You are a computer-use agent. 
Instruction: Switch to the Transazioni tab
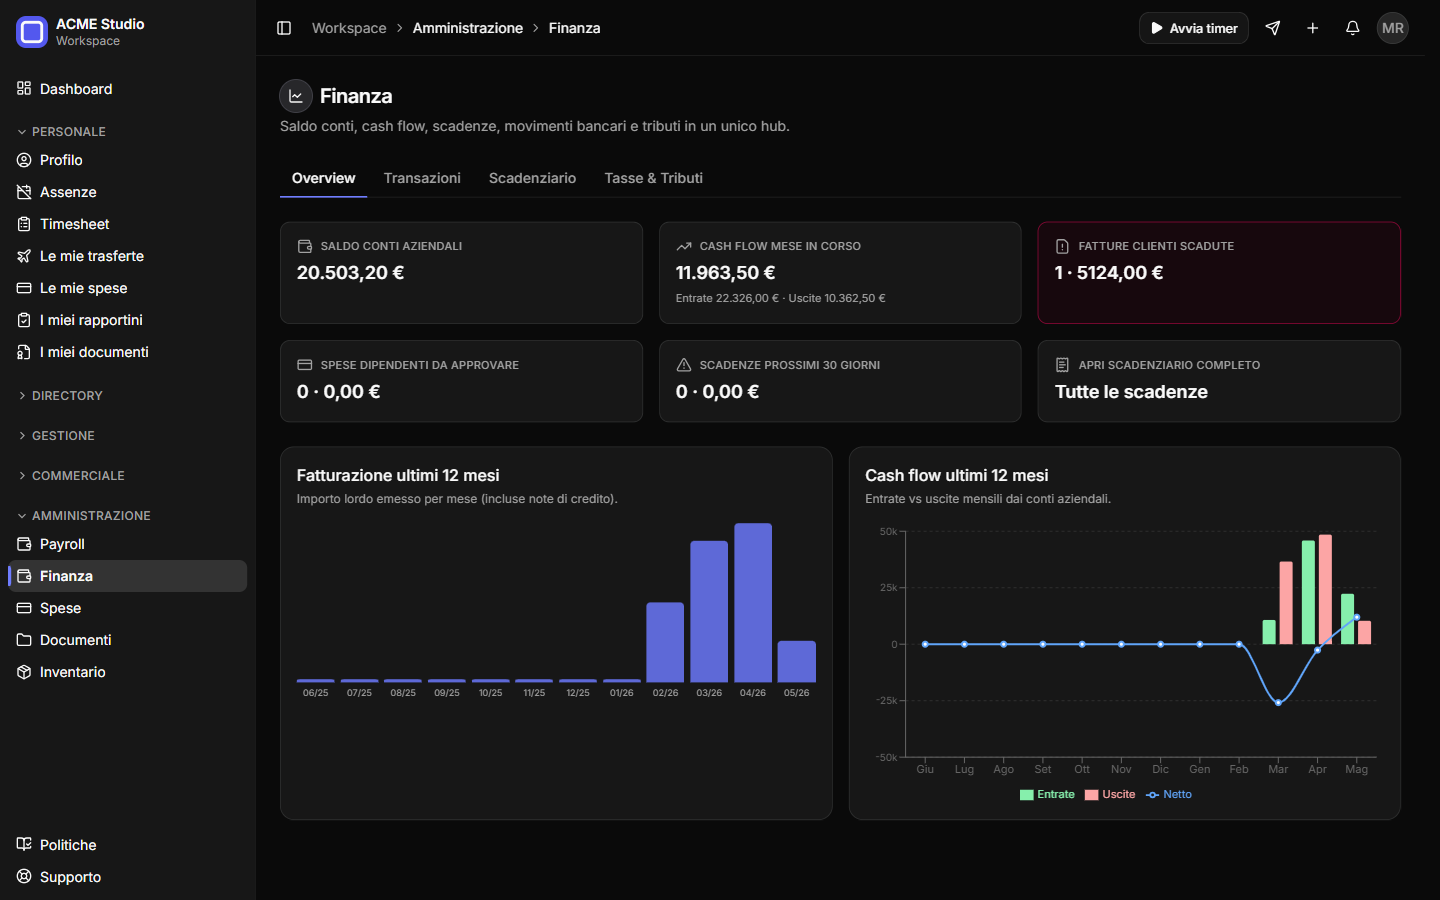[422, 178]
